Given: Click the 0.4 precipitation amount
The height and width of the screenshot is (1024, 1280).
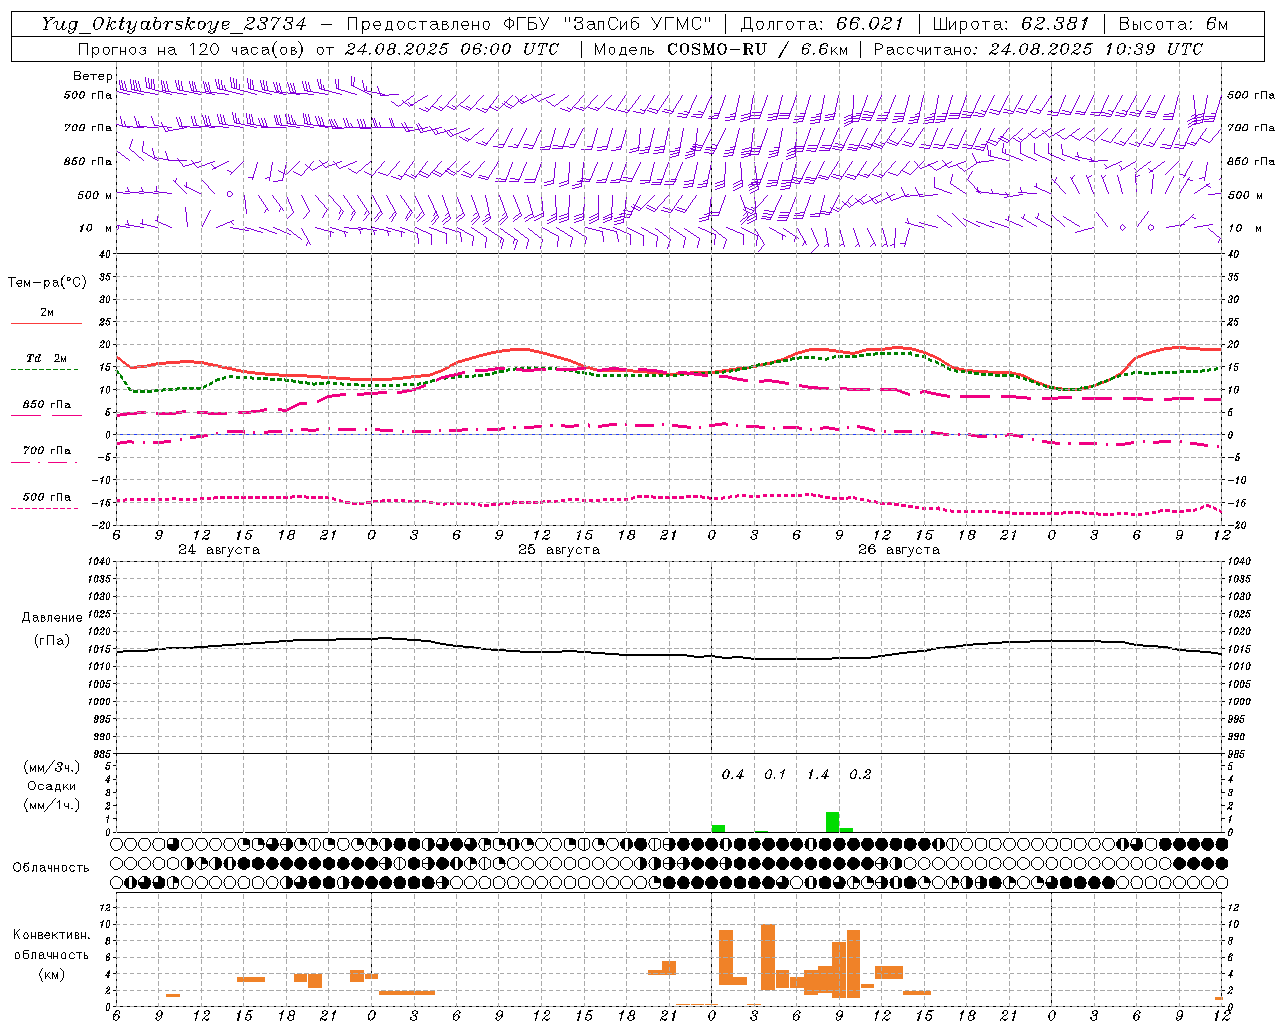Looking at the screenshot, I should point(733,775).
